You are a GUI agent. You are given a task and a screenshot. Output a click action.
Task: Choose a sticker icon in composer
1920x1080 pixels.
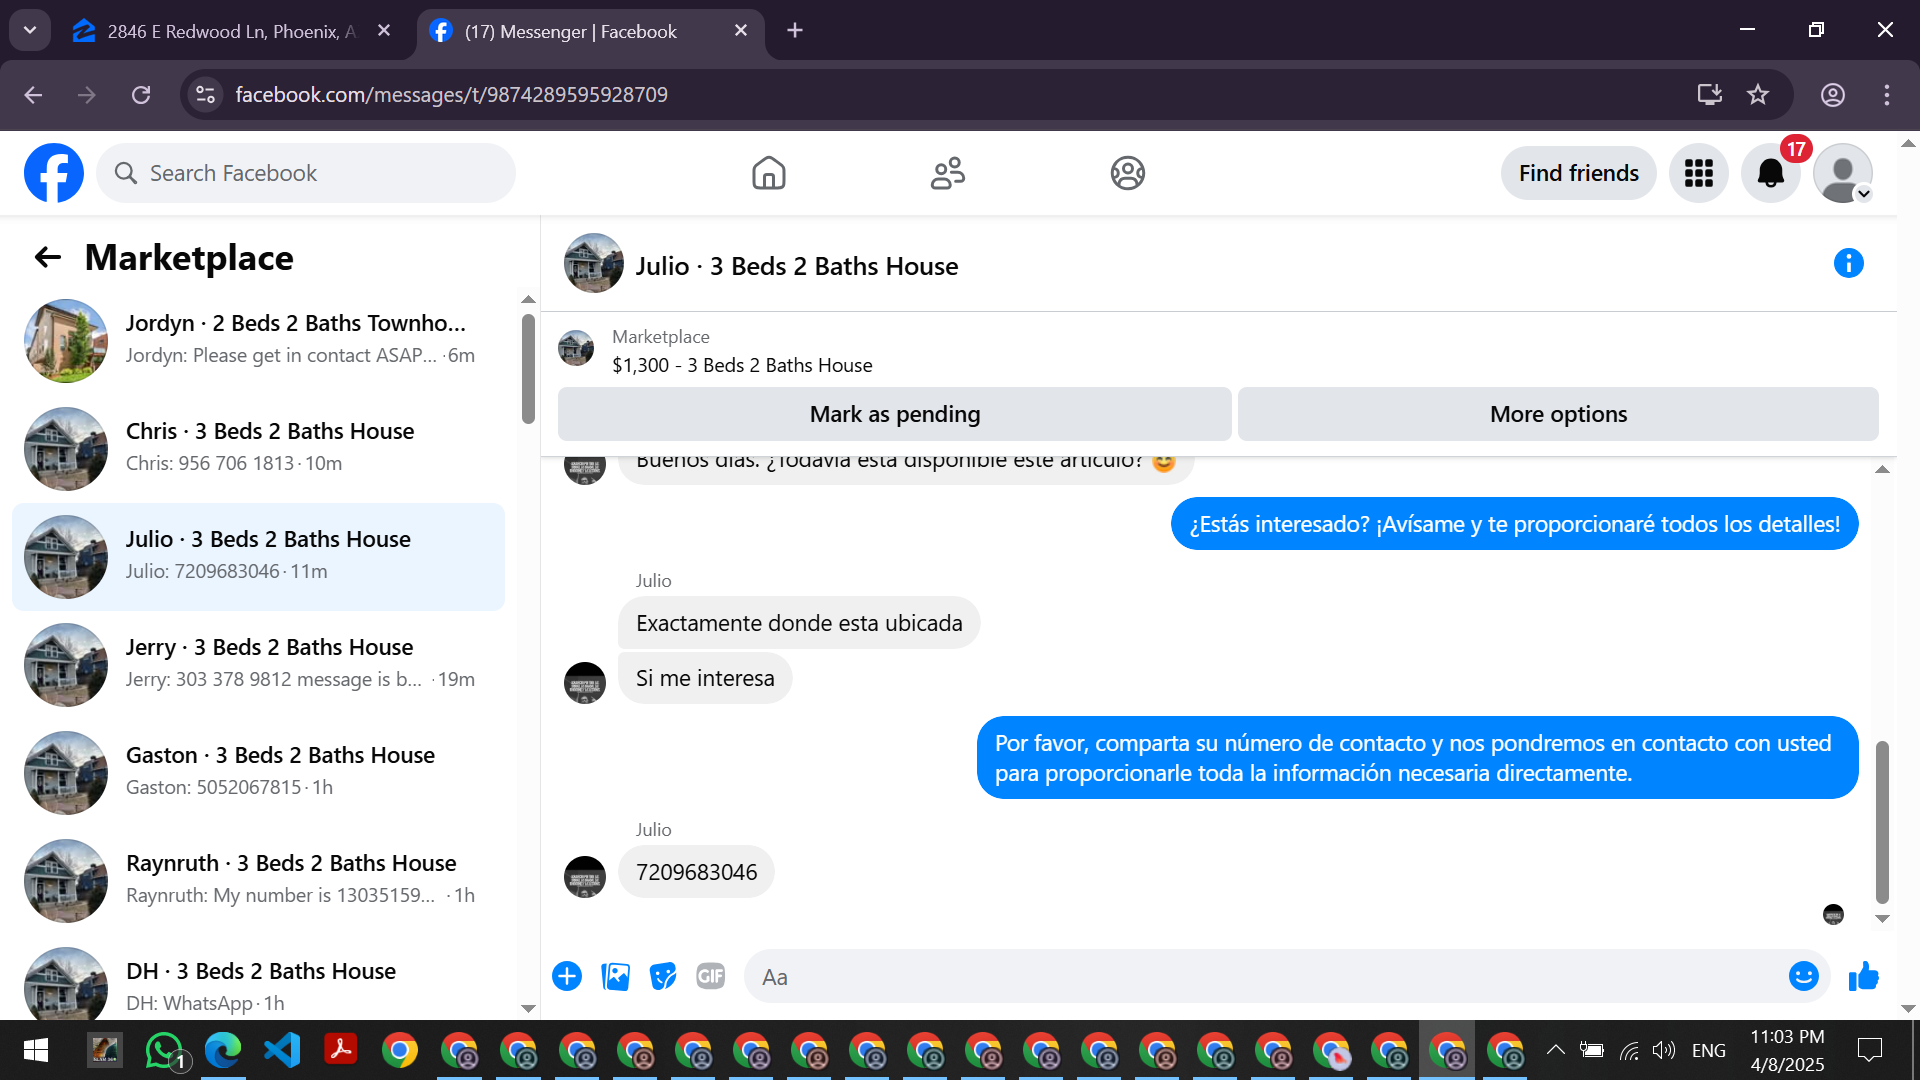pos(662,976)
